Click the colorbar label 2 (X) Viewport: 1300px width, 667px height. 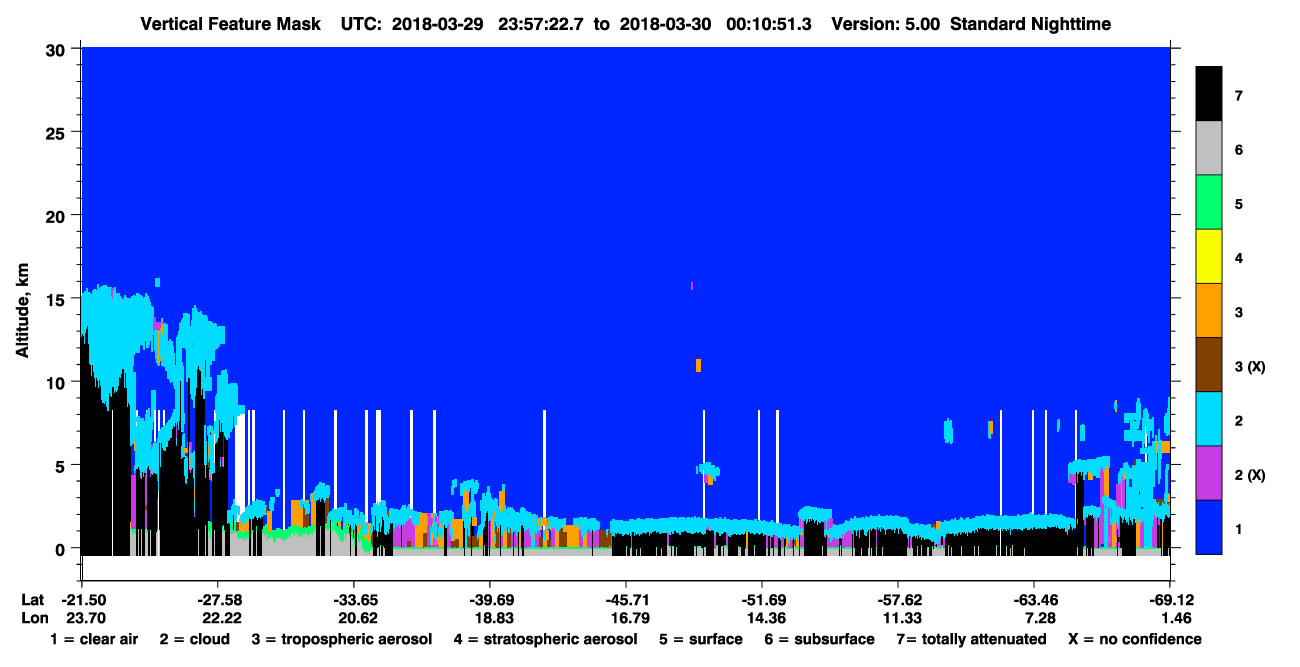tap(1250, 474)
